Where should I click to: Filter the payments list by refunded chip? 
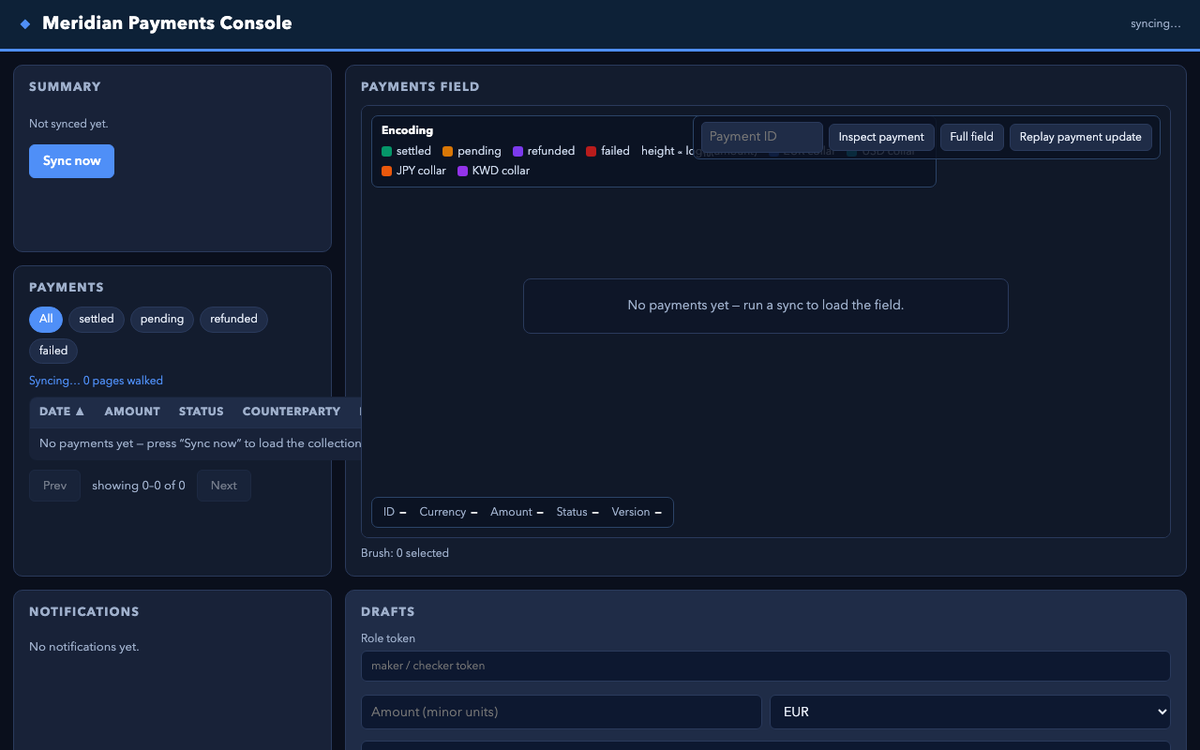pos(234,319)
